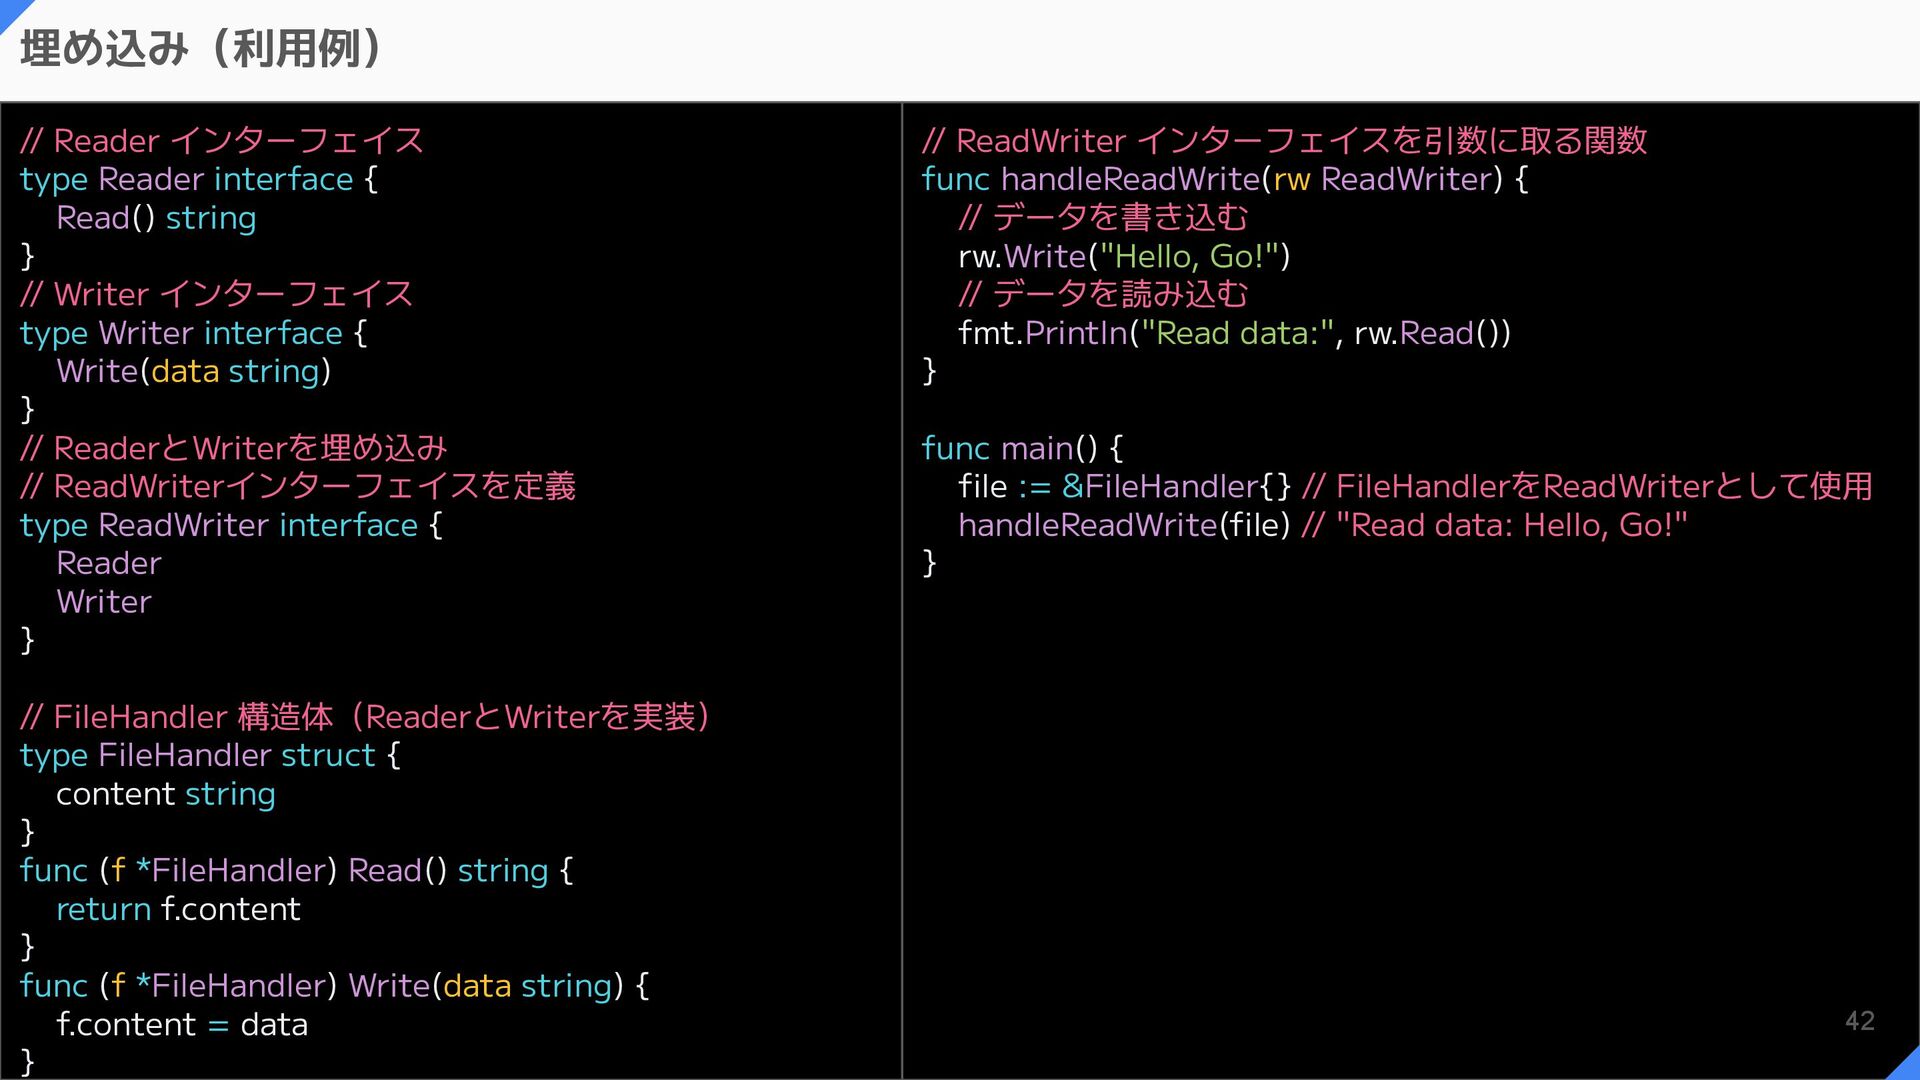Click the comment "// Writer インターフェイス"
Image resolution: width=1920 pixels, height=1080 pixels.
(x=216, y=295)
